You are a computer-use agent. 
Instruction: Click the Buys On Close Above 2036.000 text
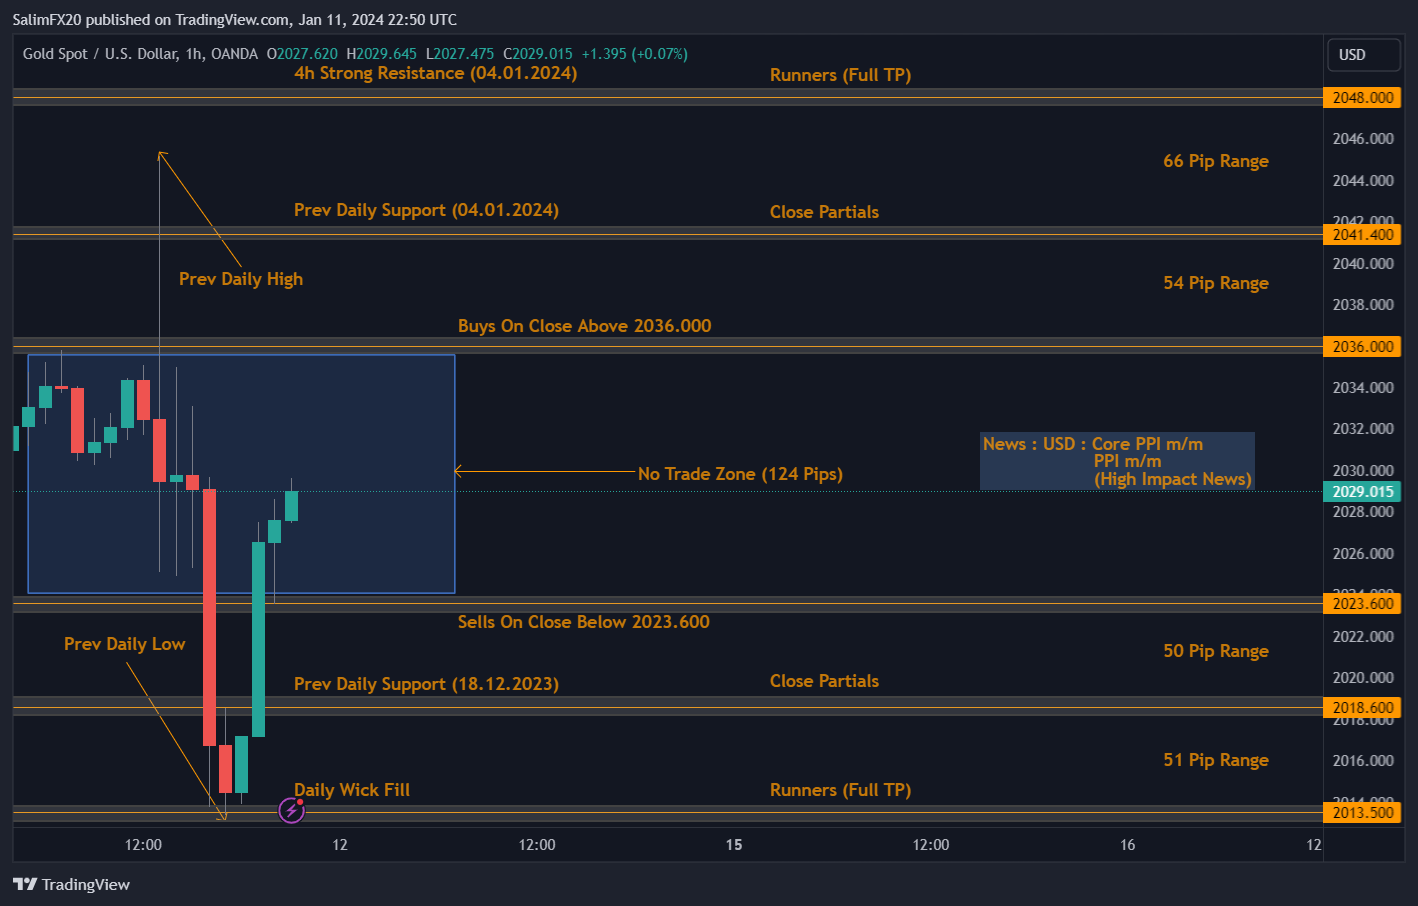(x=584, y=325)
